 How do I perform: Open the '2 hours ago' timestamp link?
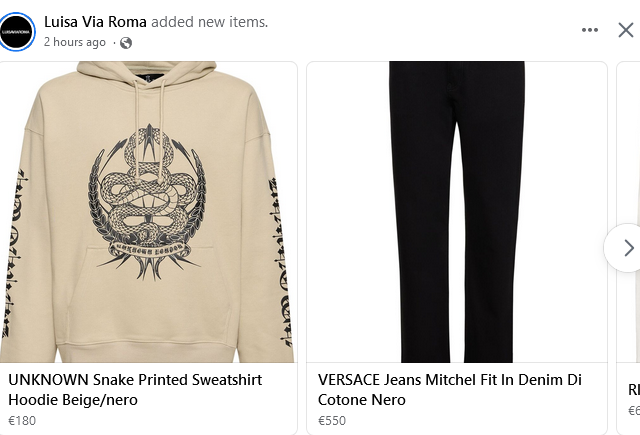click(x=75, y=42)
